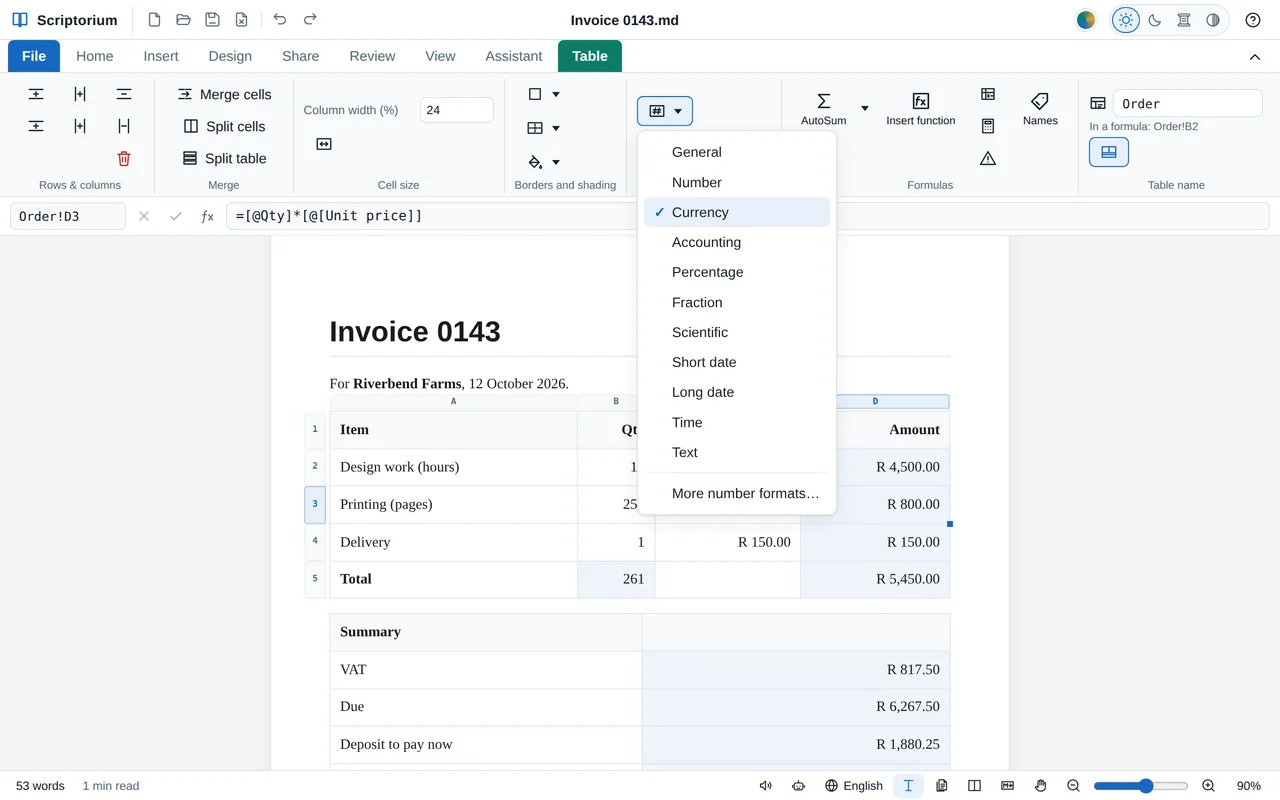Viewport: 1280px width, 800px height.
Task: Cancel the formula edit with the X
Action: coord(144,216)
